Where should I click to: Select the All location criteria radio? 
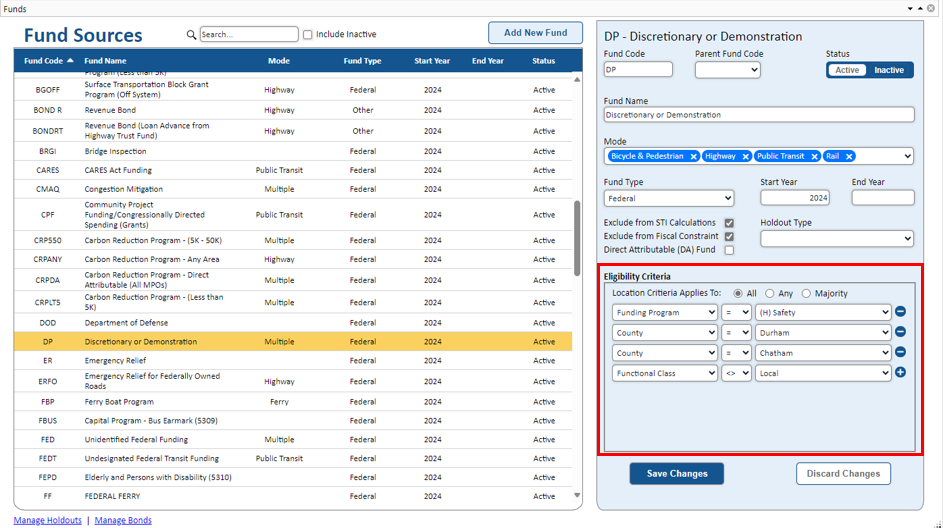pos(738,293)
